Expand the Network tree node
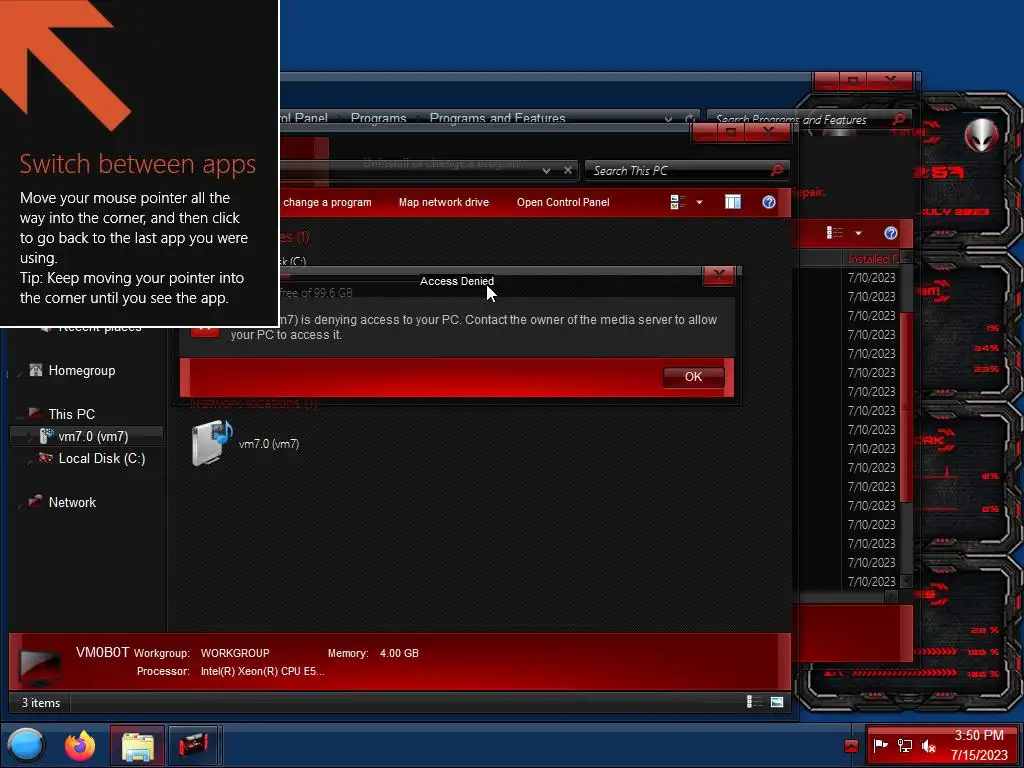1024x768 pixels. coord(19,504)
